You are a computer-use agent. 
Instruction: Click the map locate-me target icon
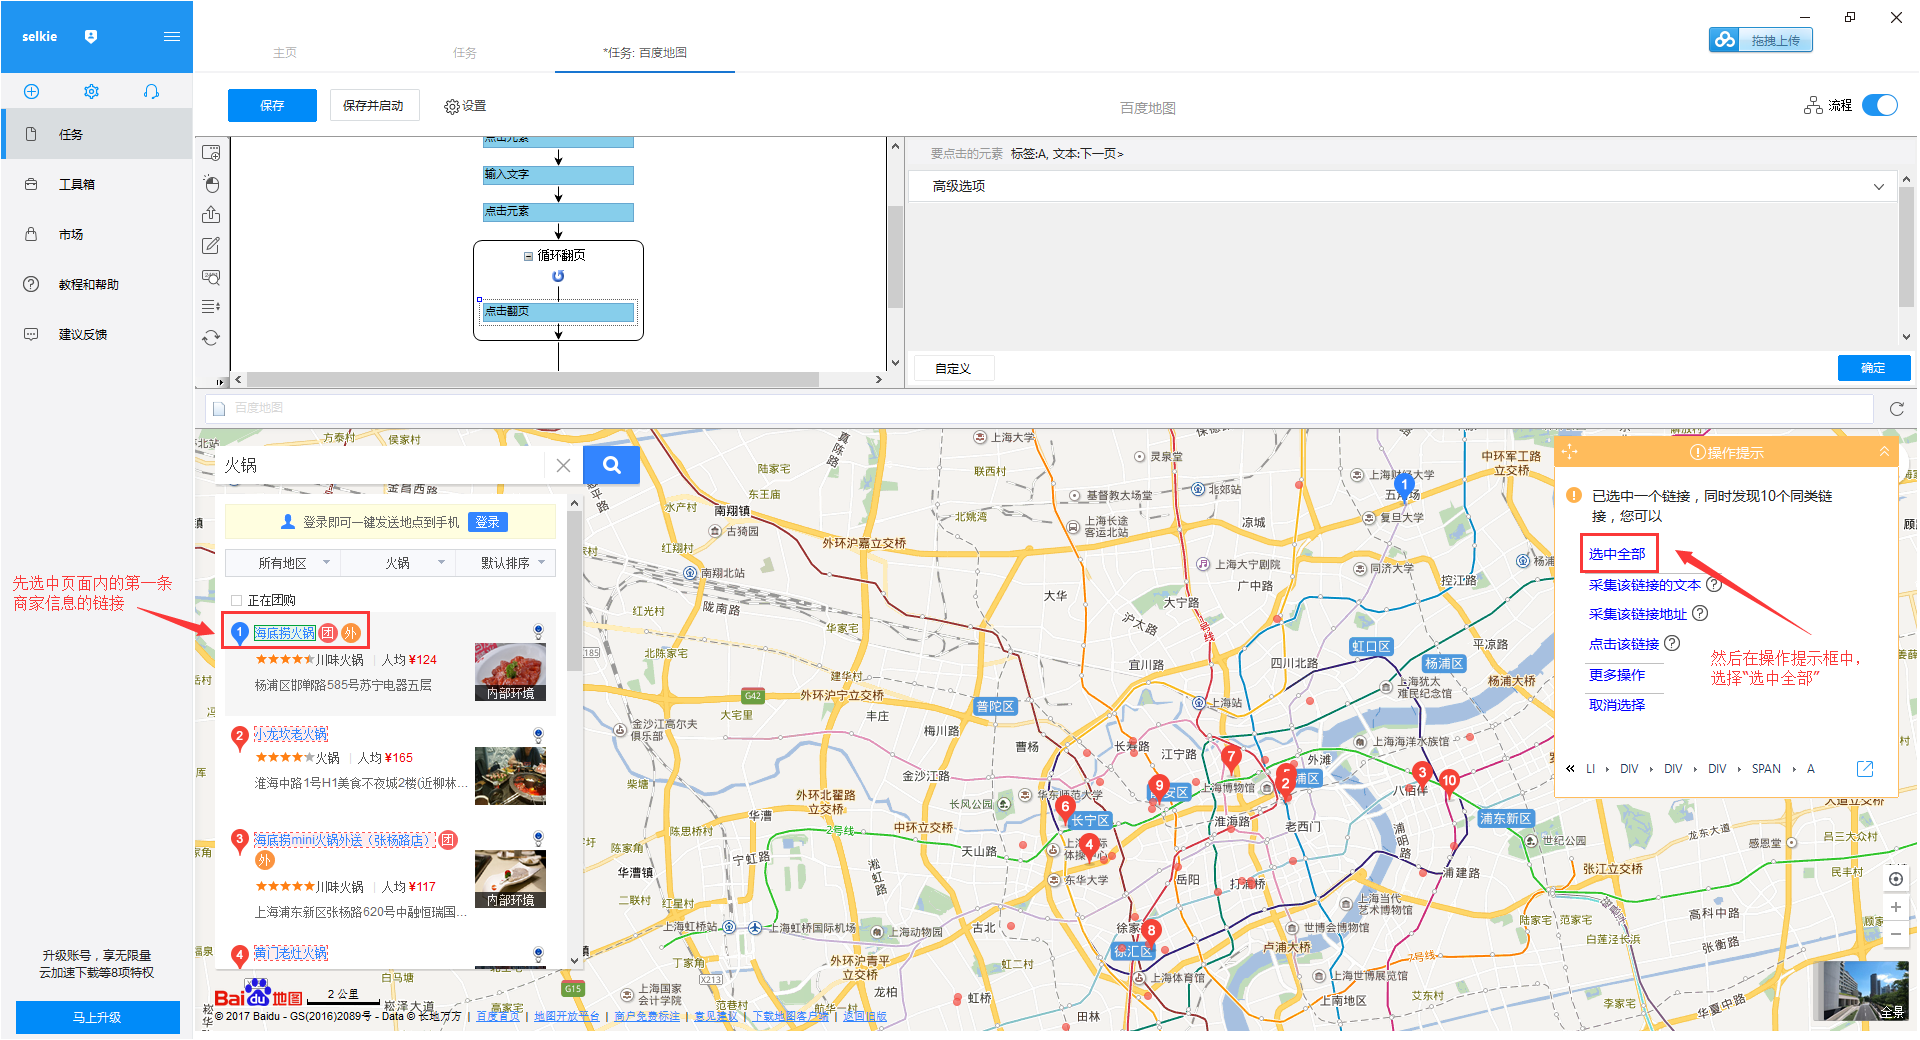click(1895, 879)
